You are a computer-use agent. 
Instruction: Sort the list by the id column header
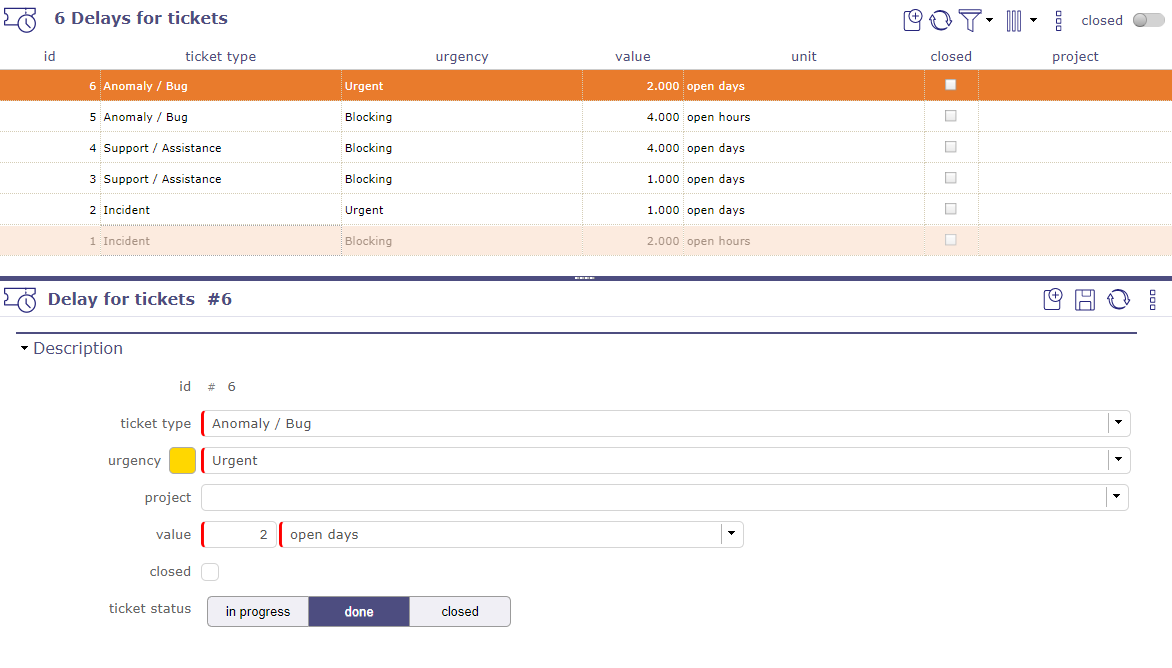(49, 56)
